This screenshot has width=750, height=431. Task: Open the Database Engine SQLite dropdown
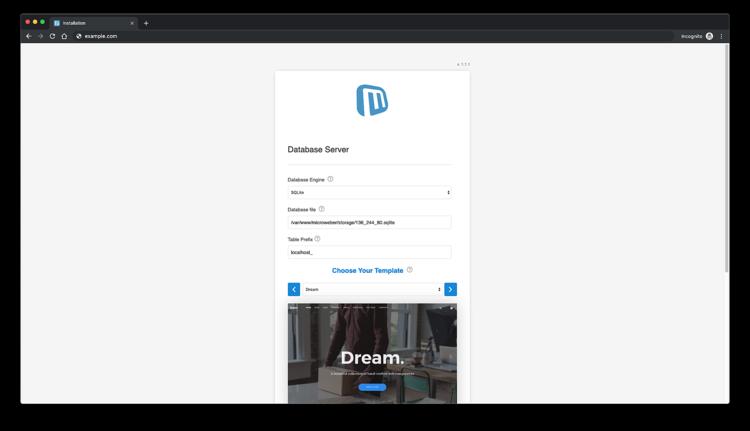click(x=369, y=192)
